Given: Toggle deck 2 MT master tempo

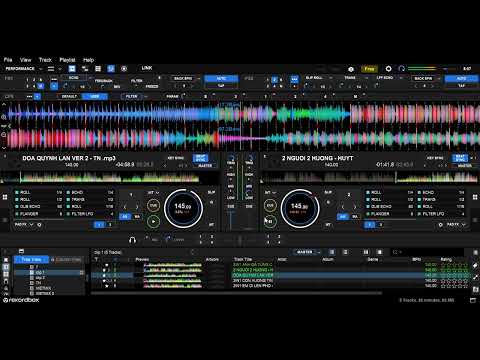Looking at the screenshot, I should (328, 225).
